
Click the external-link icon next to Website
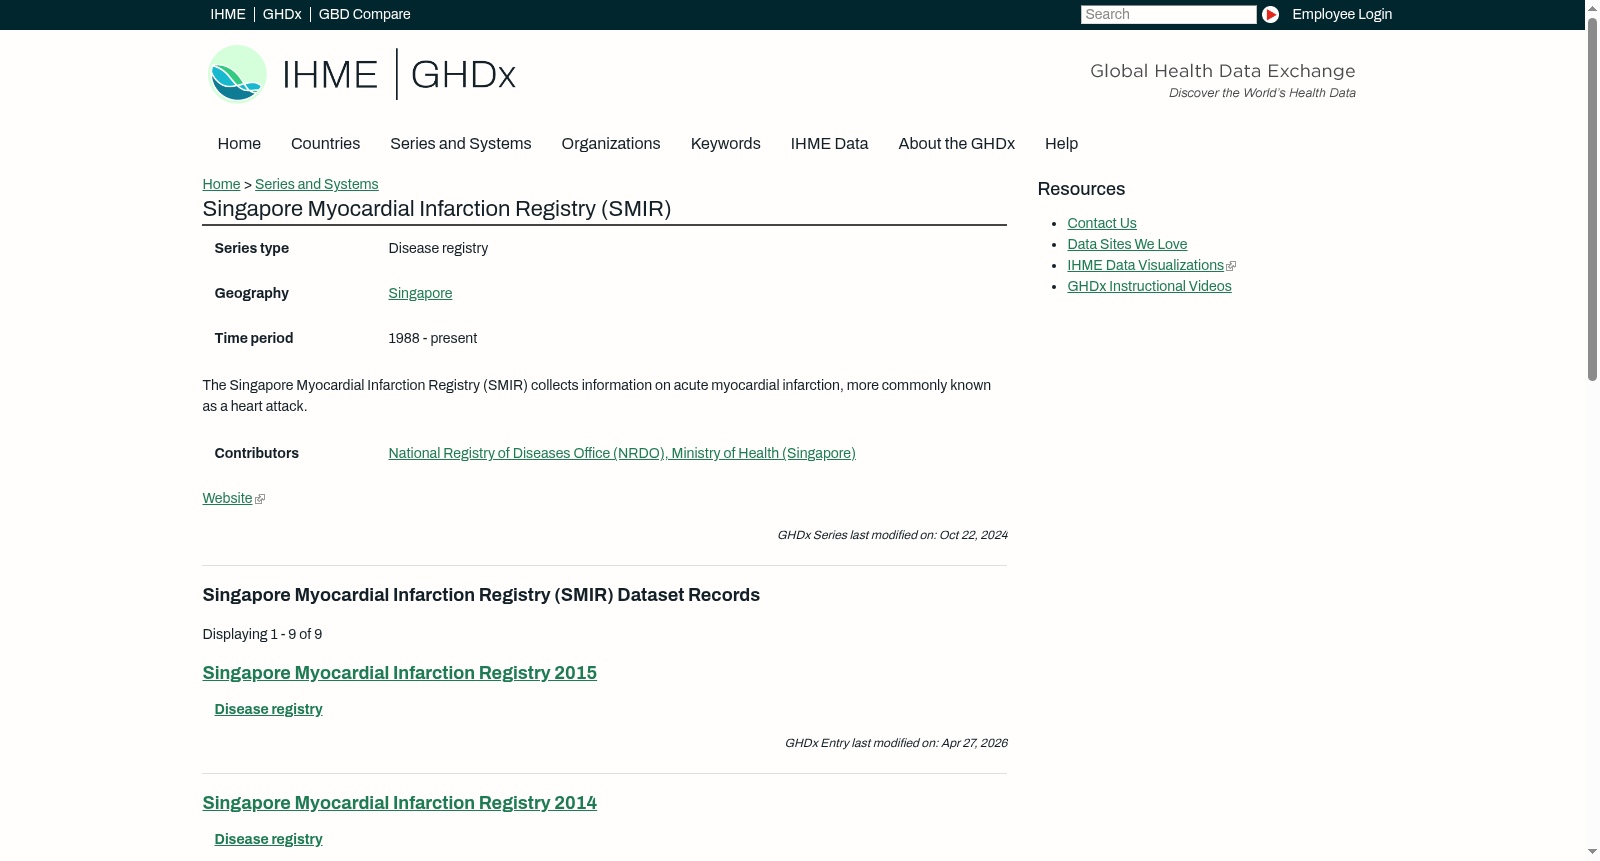260,499
